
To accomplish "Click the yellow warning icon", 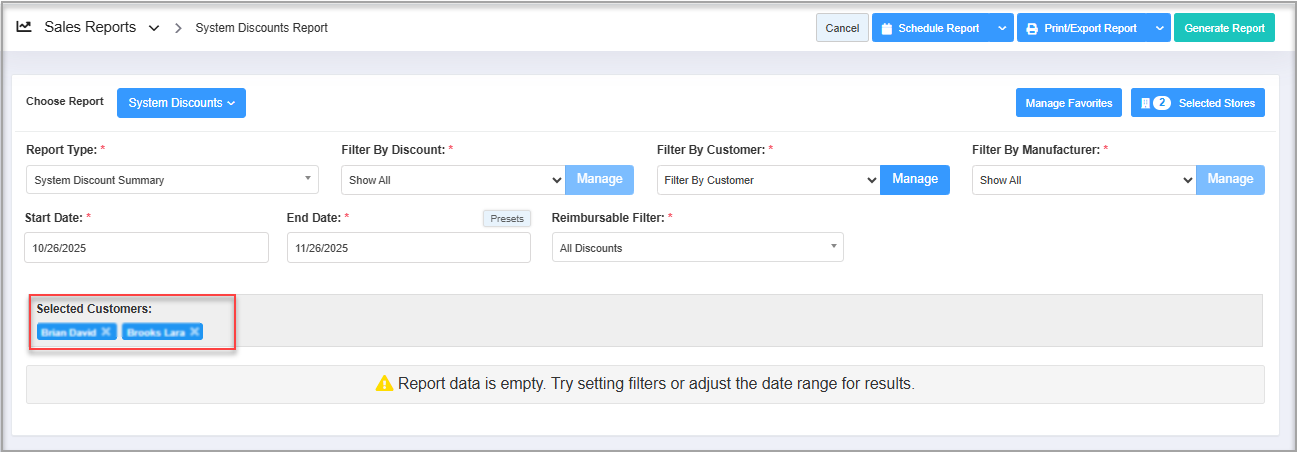I will click(384, 383).
